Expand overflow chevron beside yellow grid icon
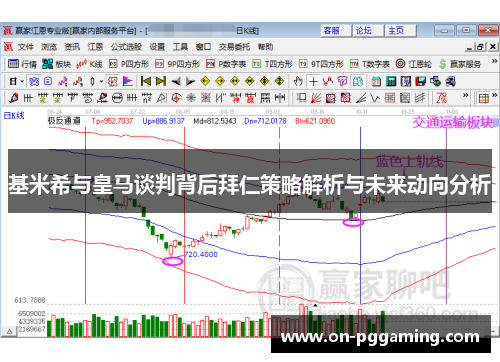 click(x=494, y=95)
